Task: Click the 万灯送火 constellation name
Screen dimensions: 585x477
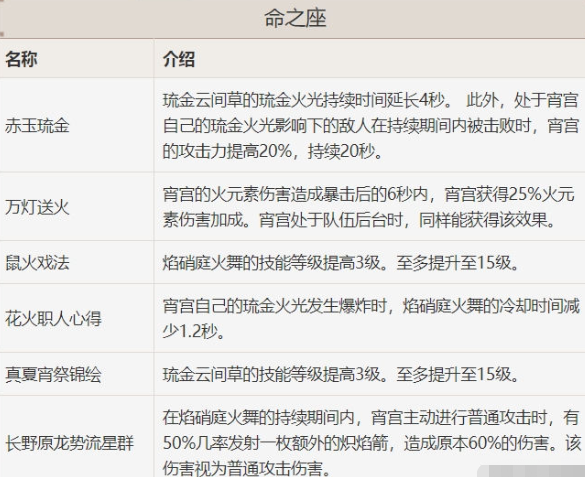Action: tap(37, 207)
